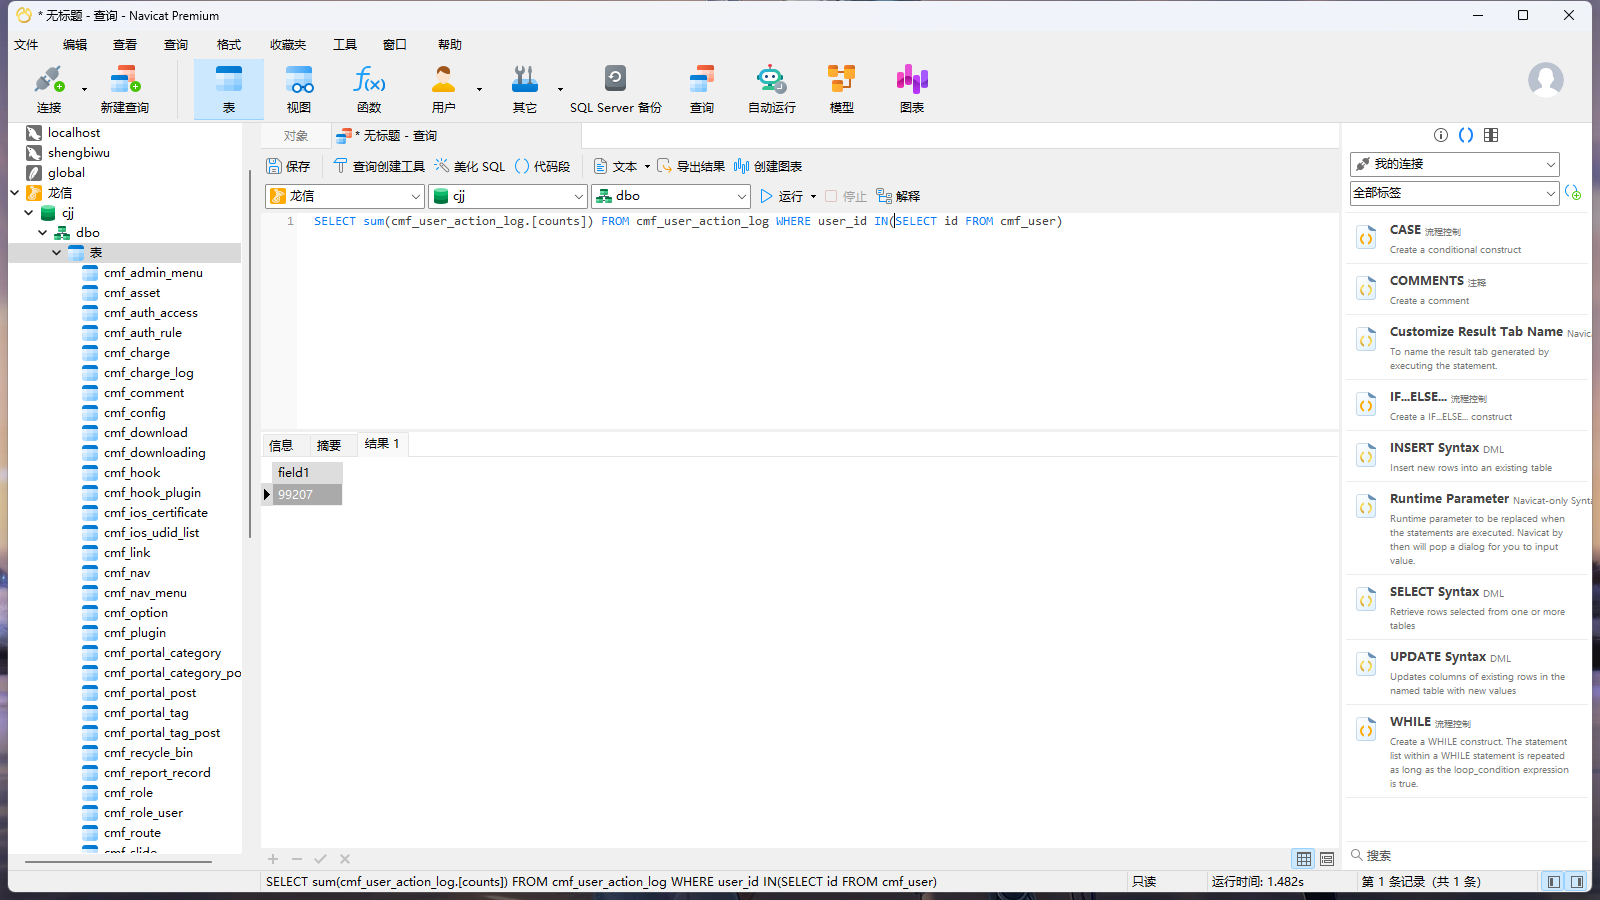Select the 视图 (View) toolbar icon

(298, 88)
